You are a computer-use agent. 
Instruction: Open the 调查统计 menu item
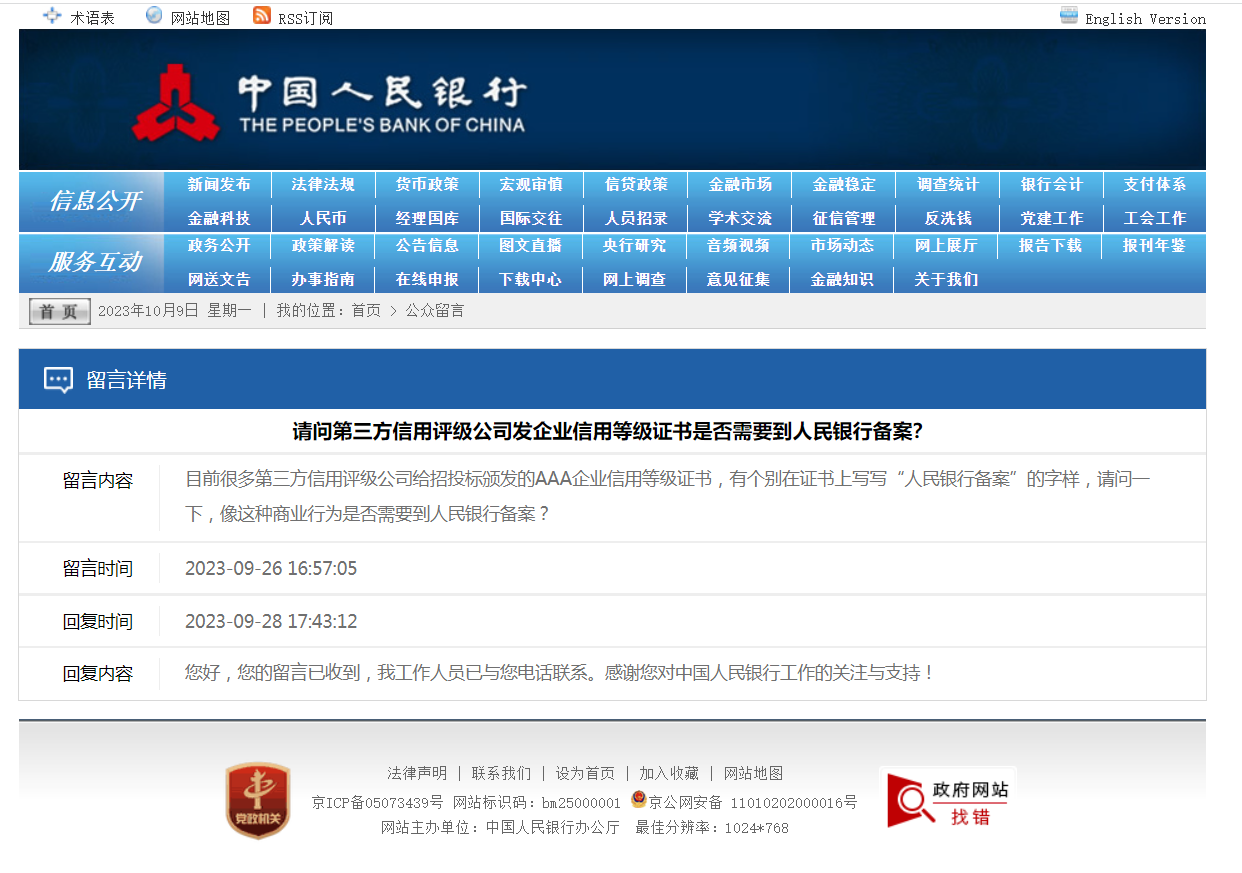(948, 185)
